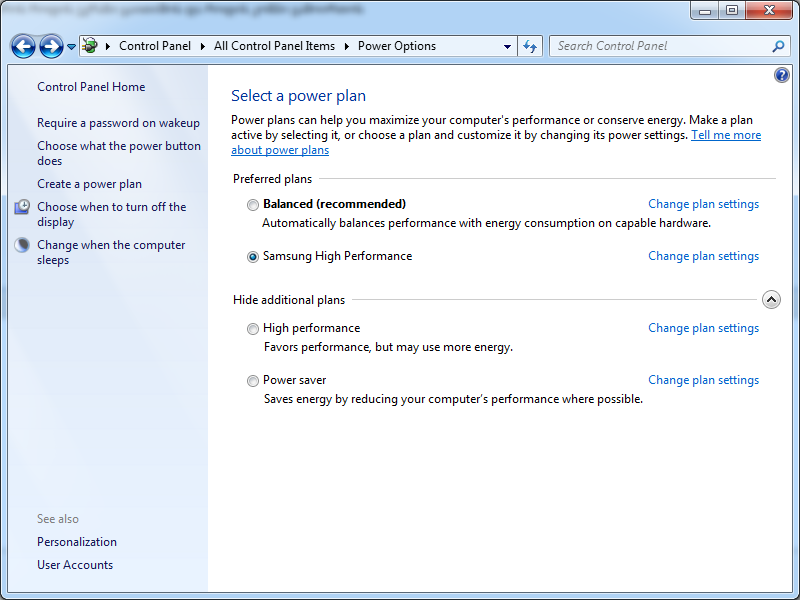Click the Control Panel icon in the address bar
This screenshot has height=600, width=800.
(x=90, y=46)
